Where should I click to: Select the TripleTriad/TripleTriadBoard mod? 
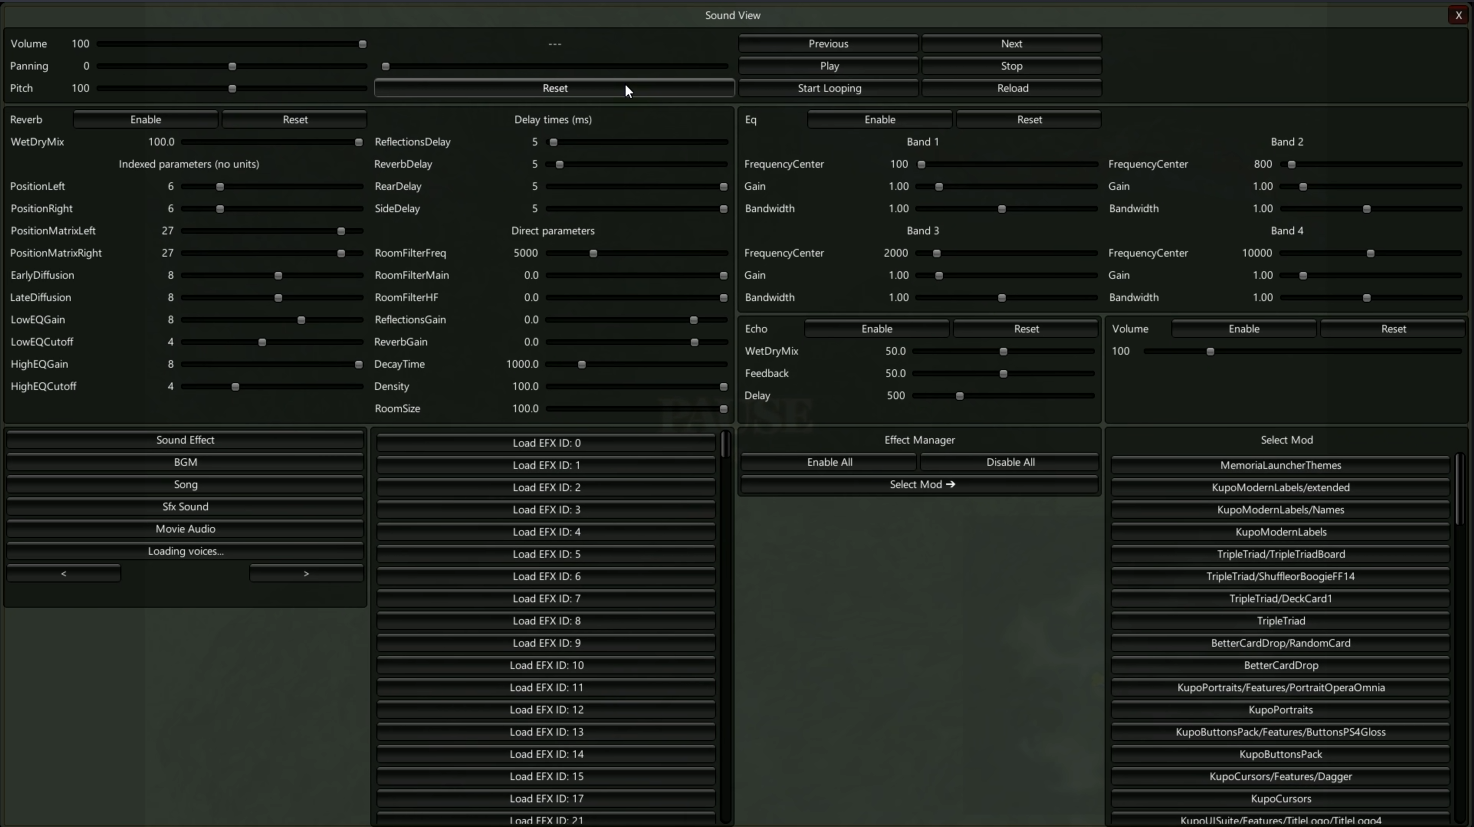coord(1280,554)
